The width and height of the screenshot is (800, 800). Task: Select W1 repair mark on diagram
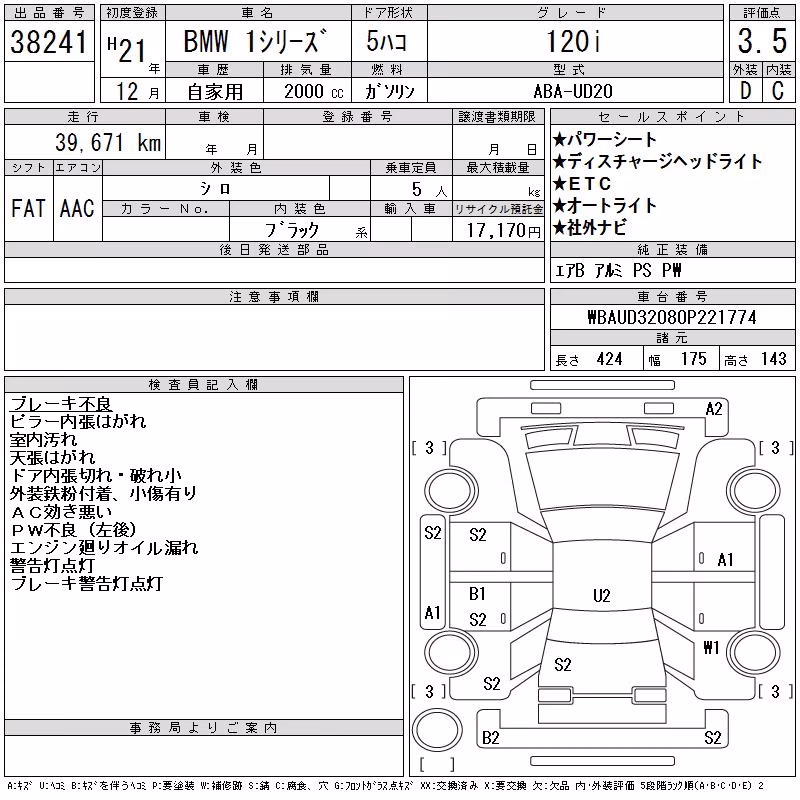click(x=711, y=648)
